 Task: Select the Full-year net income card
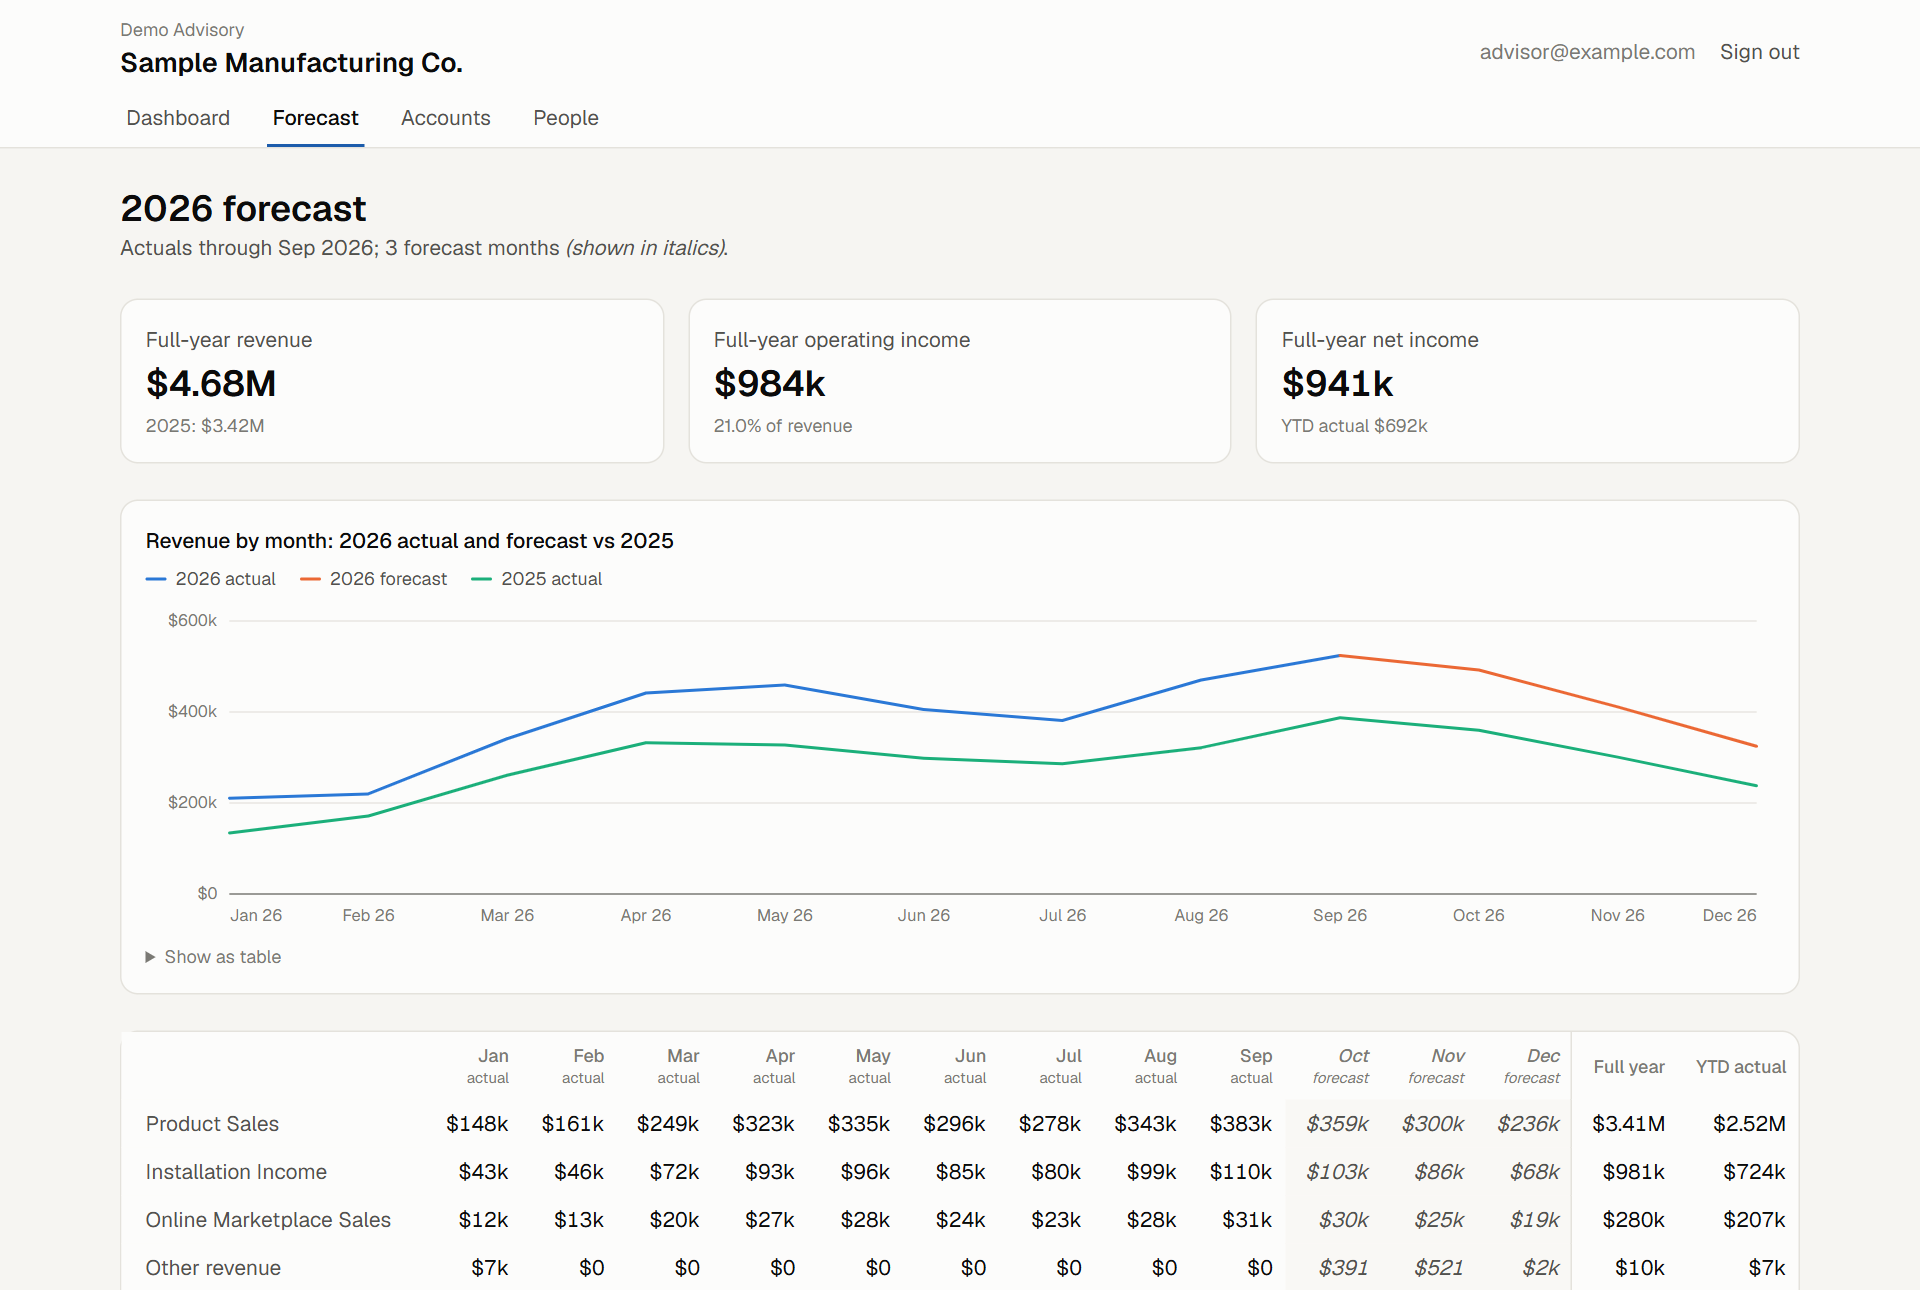point(1527,381)
